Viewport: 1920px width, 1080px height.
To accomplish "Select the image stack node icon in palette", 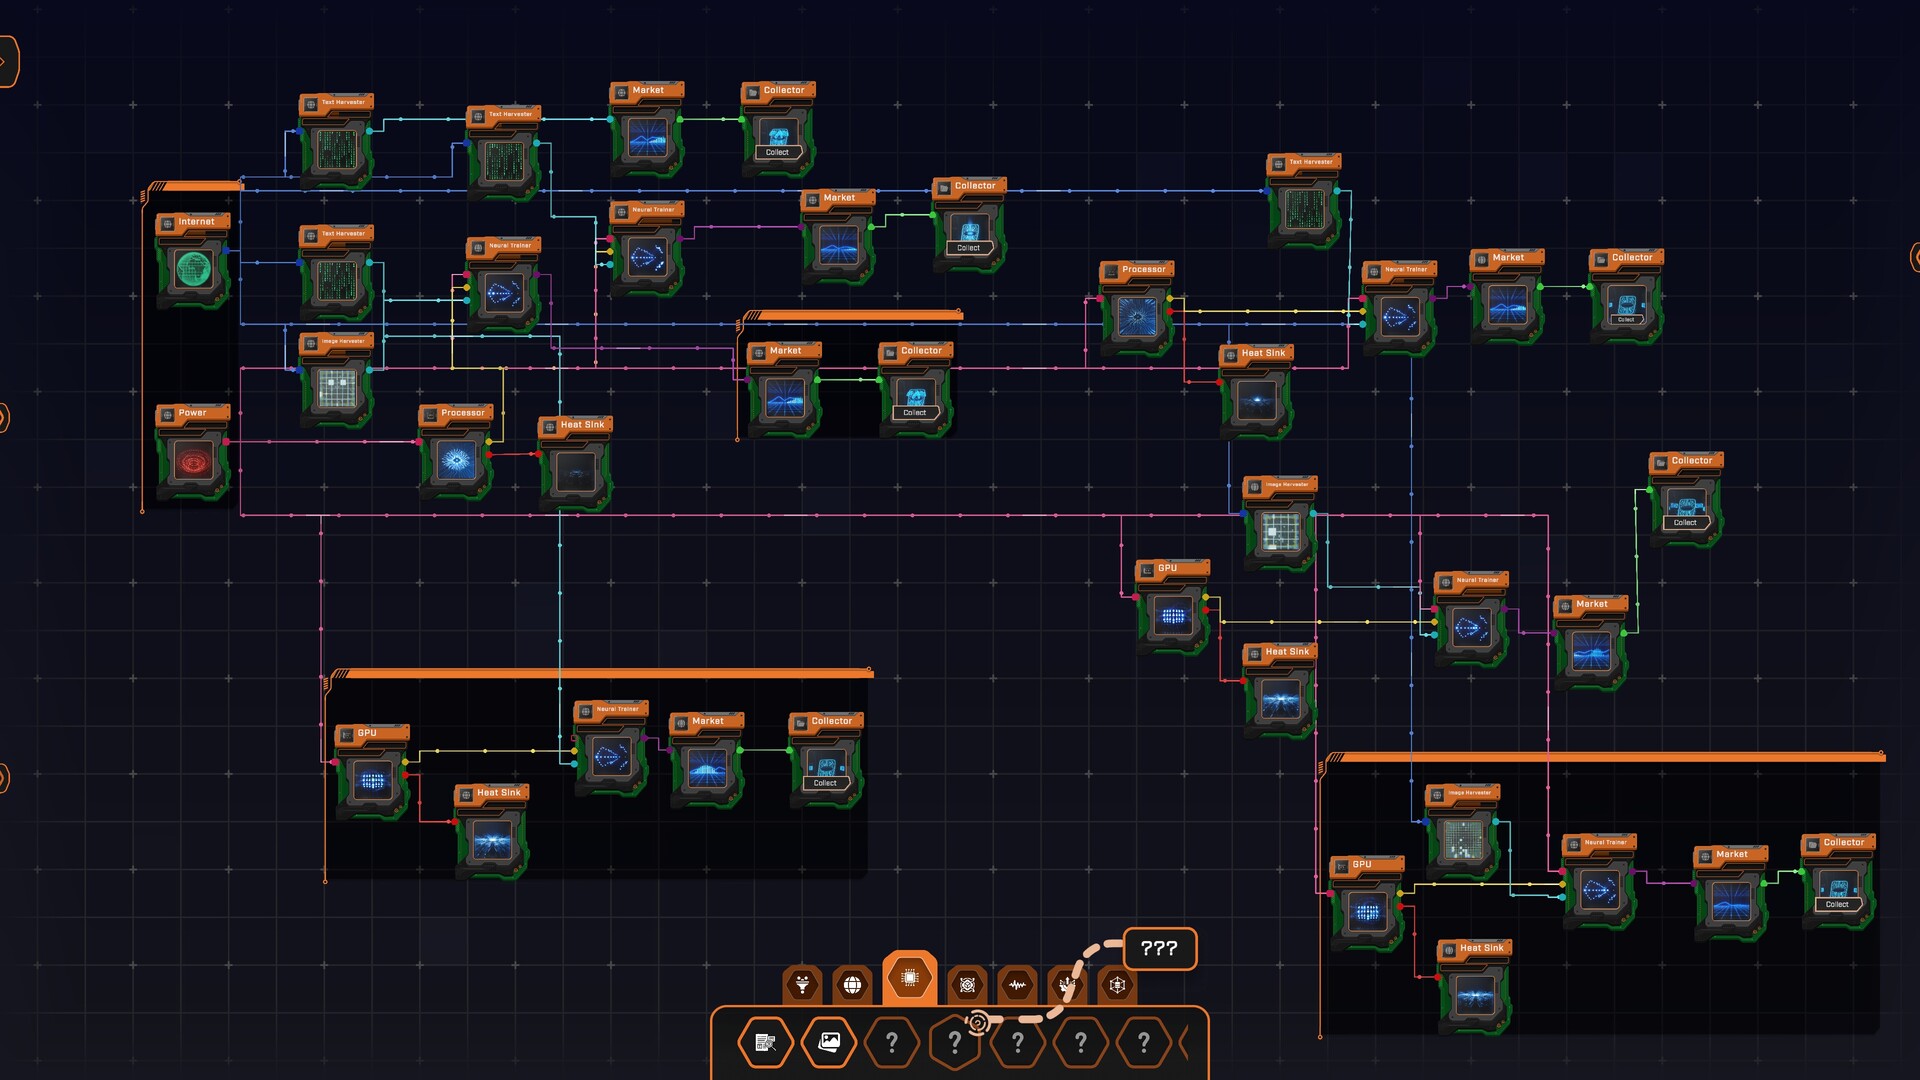I will (828, 1042).
